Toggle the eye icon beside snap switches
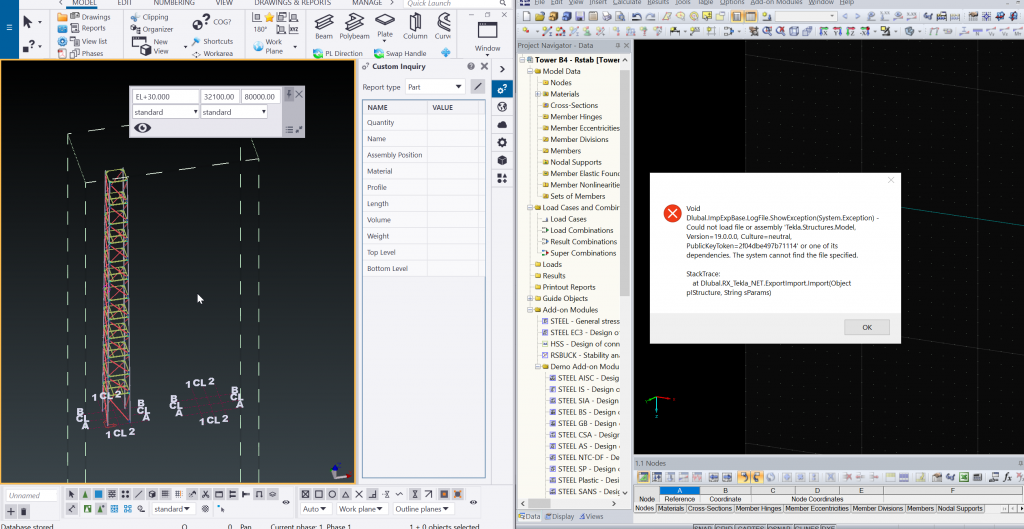The width and height of the screenshot is (1024, 529). pyautogui.click(x=475, y=502)
